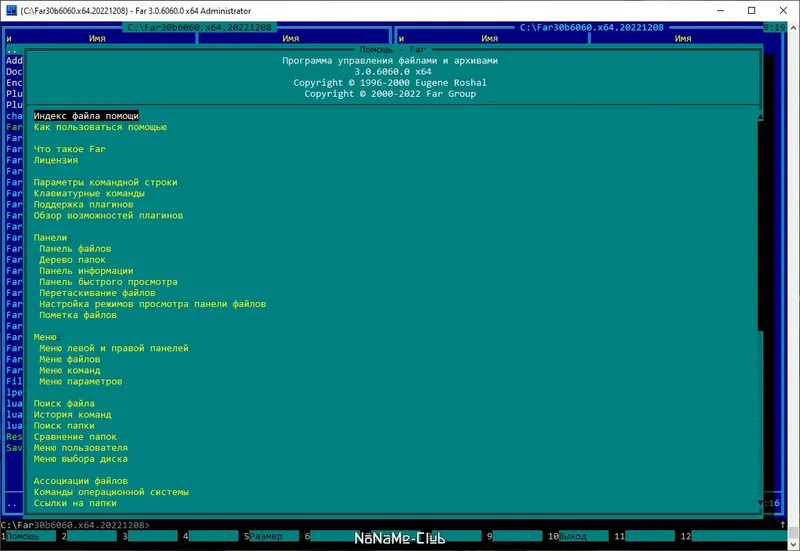
Task: Click the F5 Размер key bar button
Action: coord(273,536)
